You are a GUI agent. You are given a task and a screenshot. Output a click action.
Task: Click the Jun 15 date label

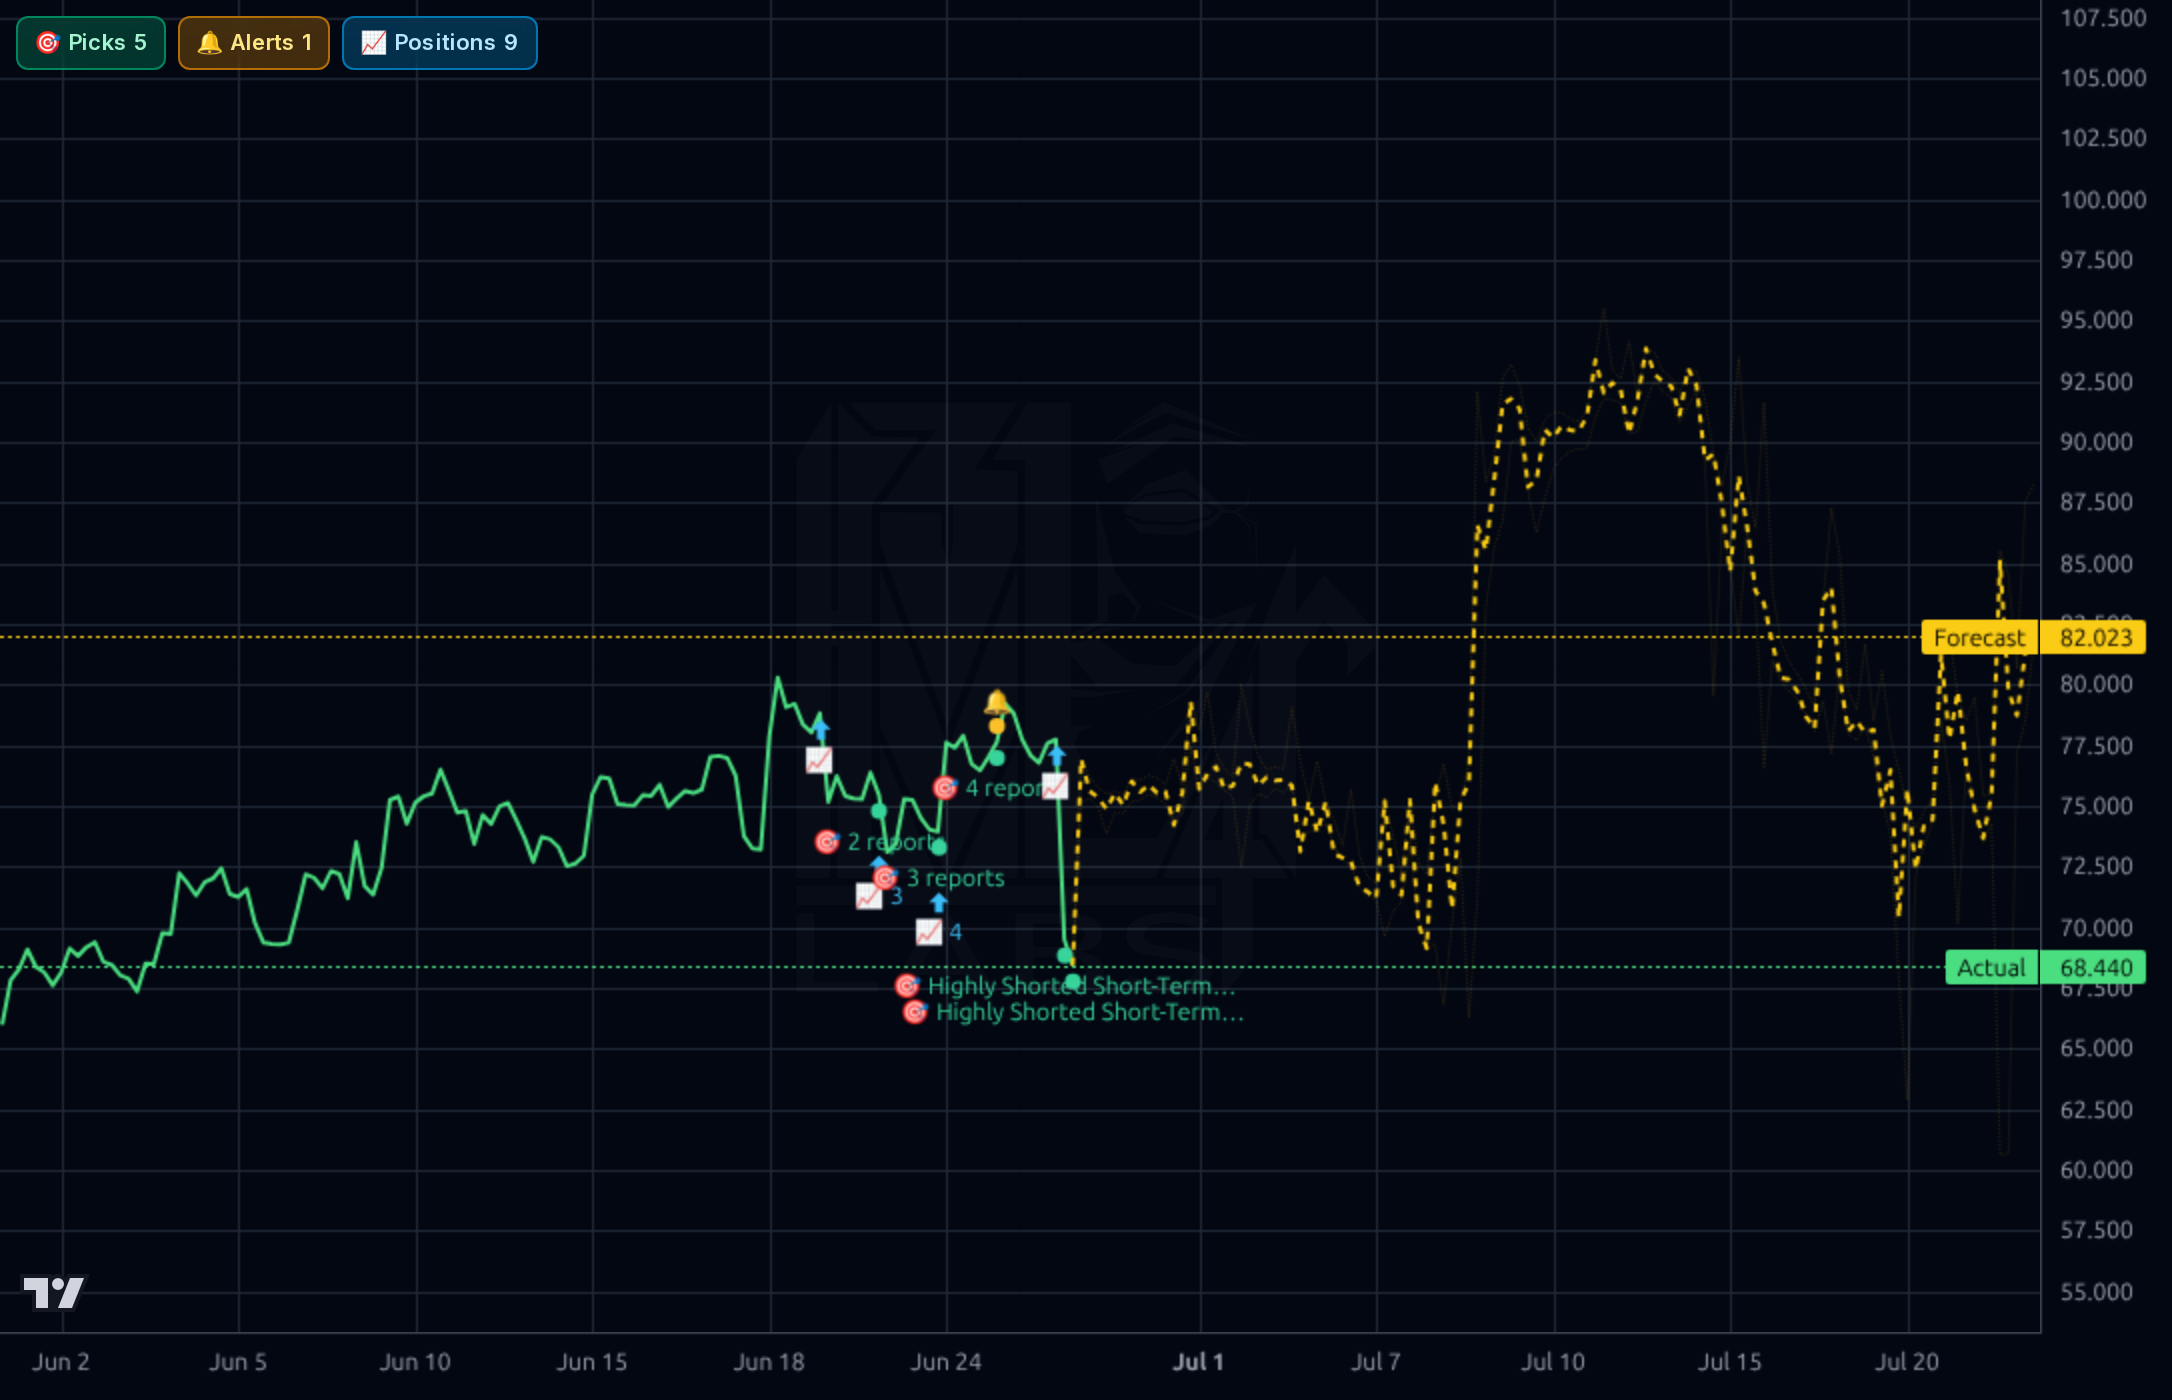[592, 1362]
